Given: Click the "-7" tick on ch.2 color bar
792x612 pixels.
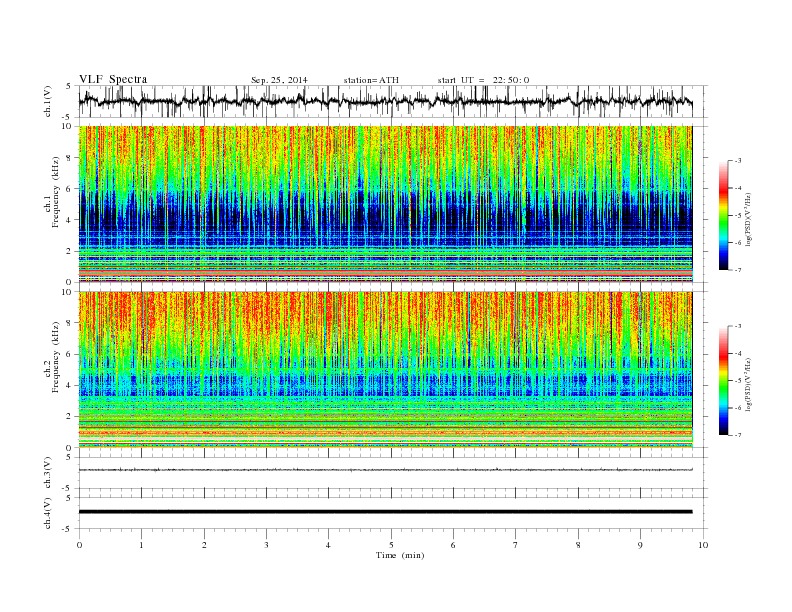Looking at the screenshot, I should pos(738,435).
